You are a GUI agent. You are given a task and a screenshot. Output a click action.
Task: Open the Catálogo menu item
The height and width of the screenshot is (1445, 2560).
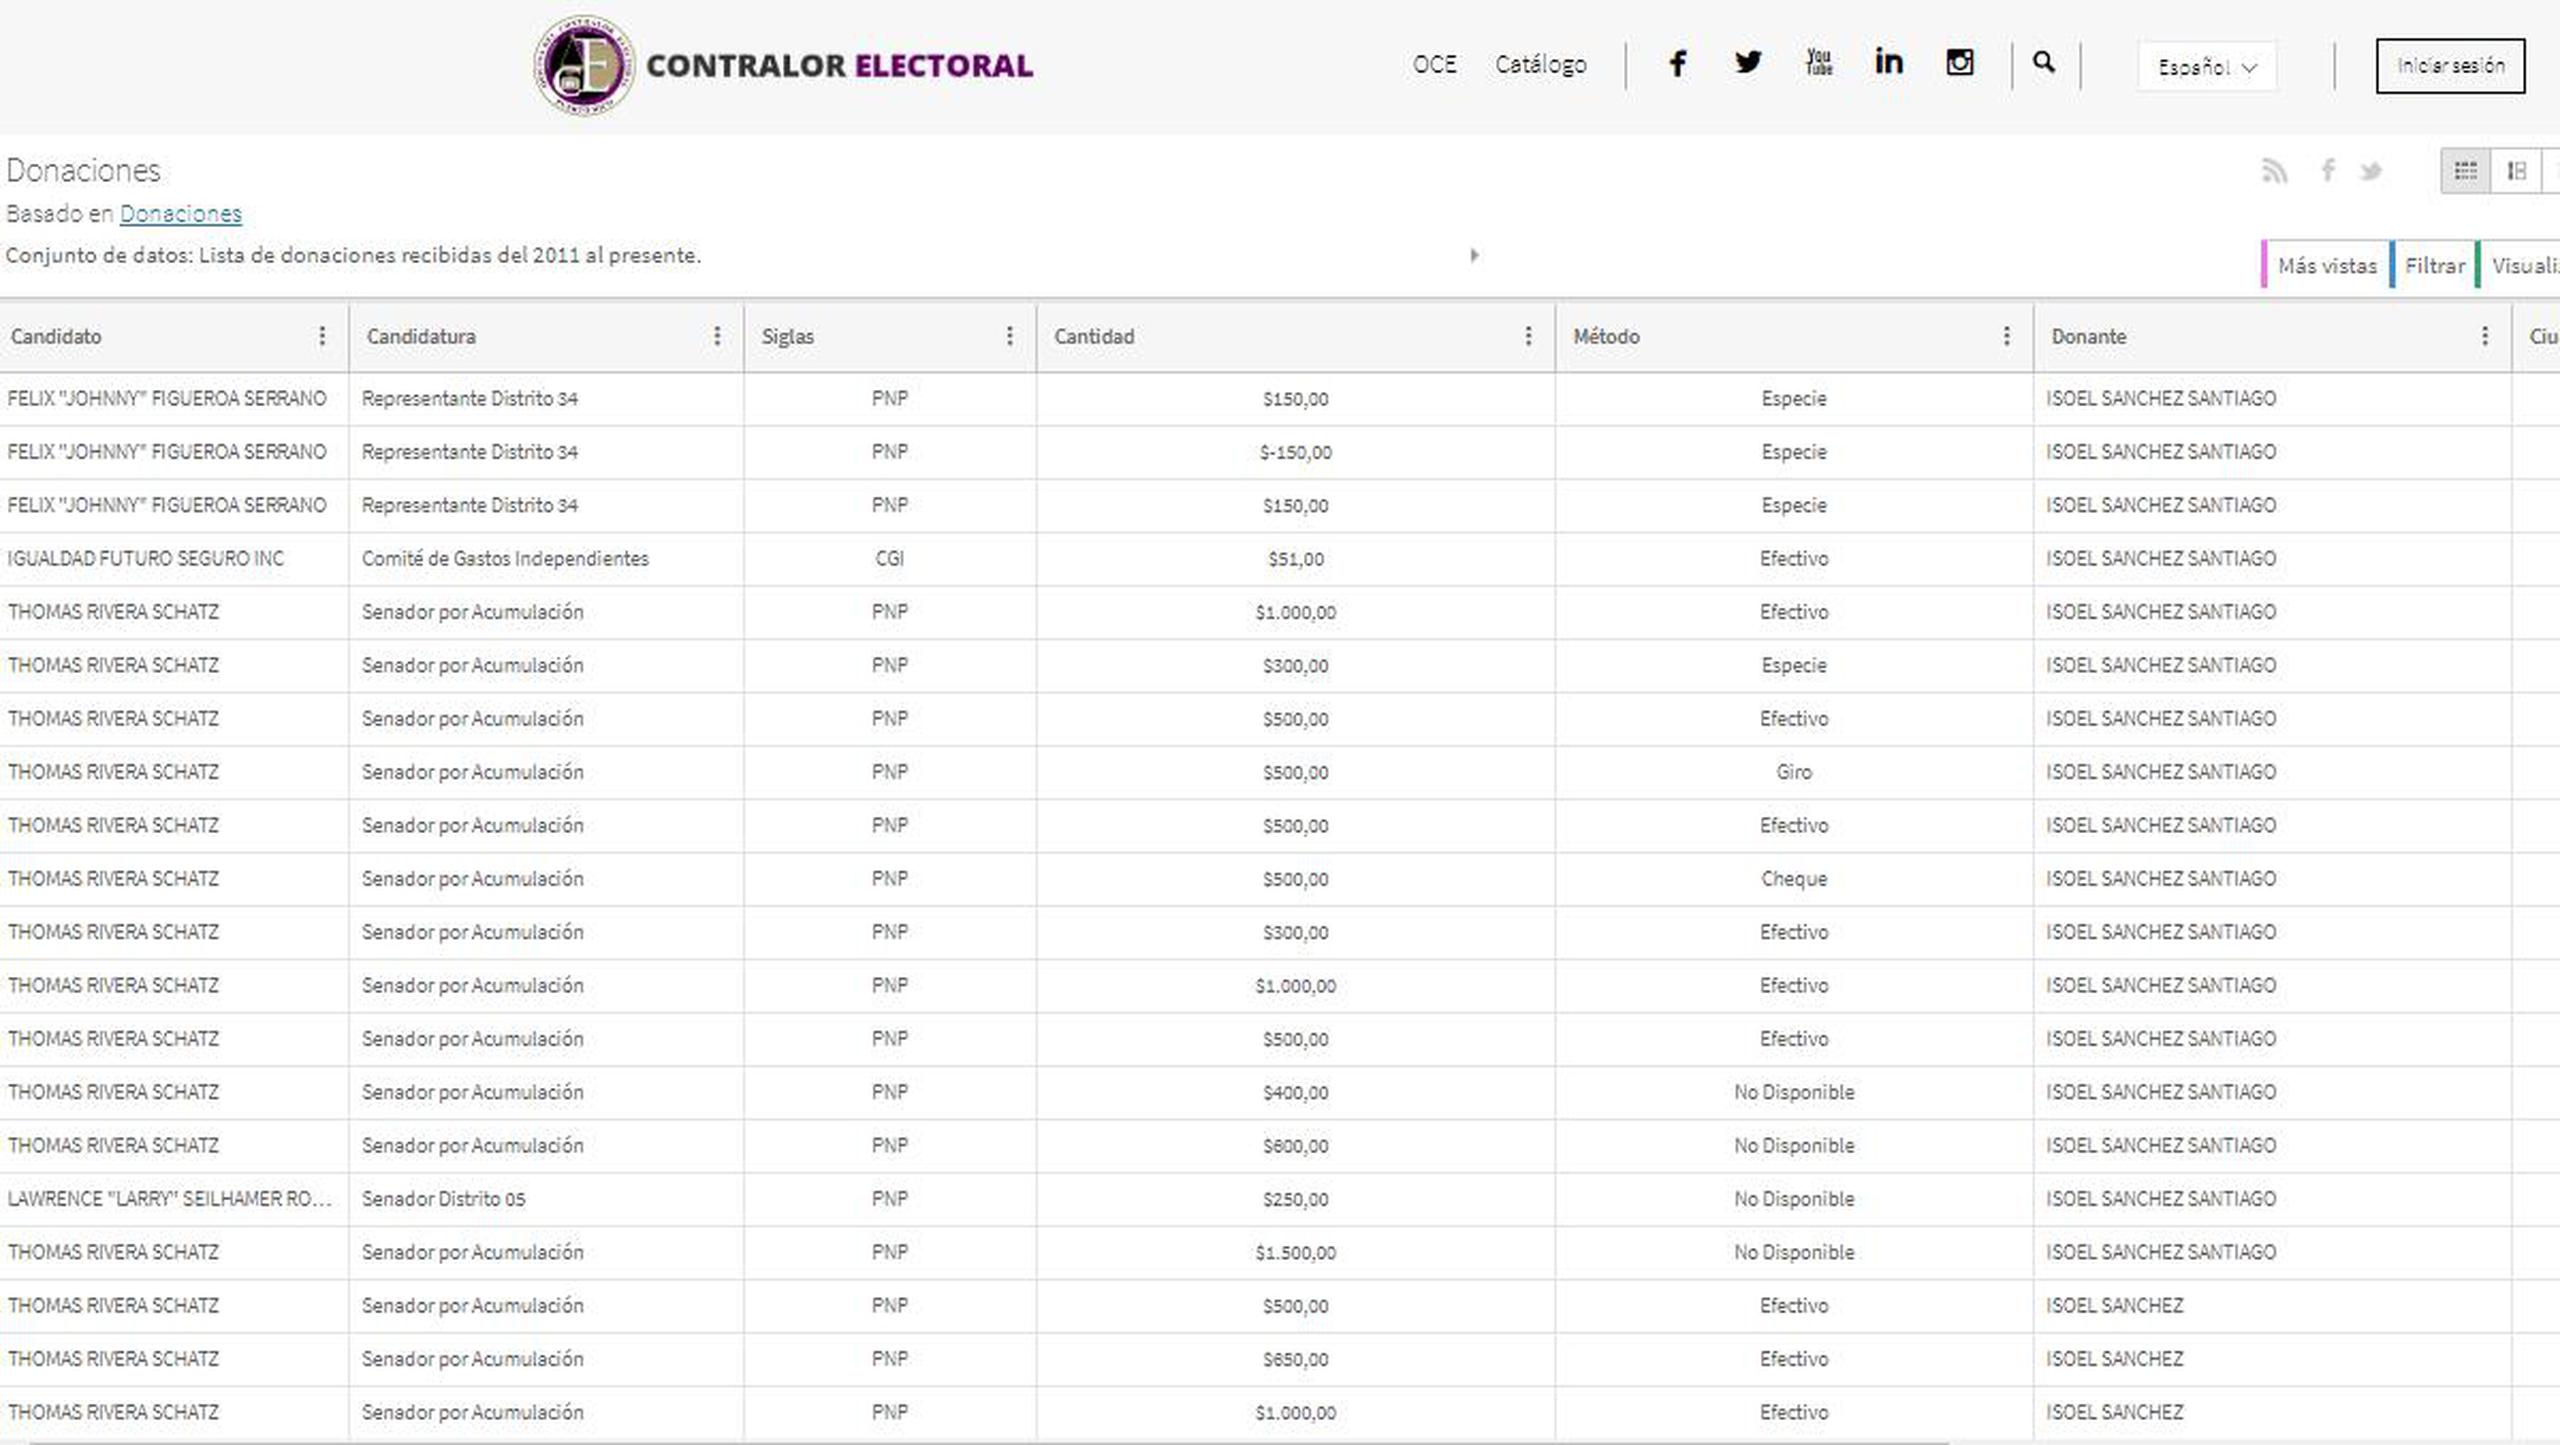click(x=1540, y=65)
